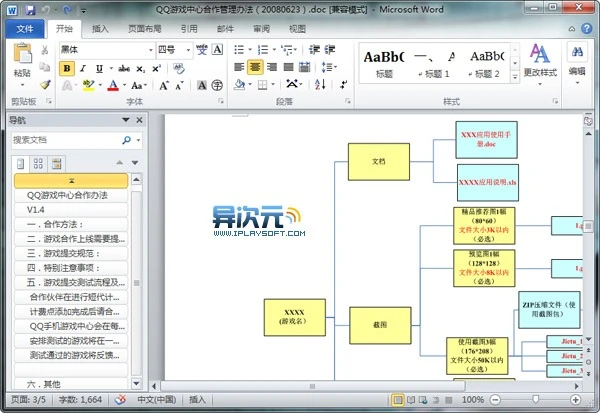600x413 pixels.
Task: Expand the styles gallery More arrow
Action: [515, 77]
